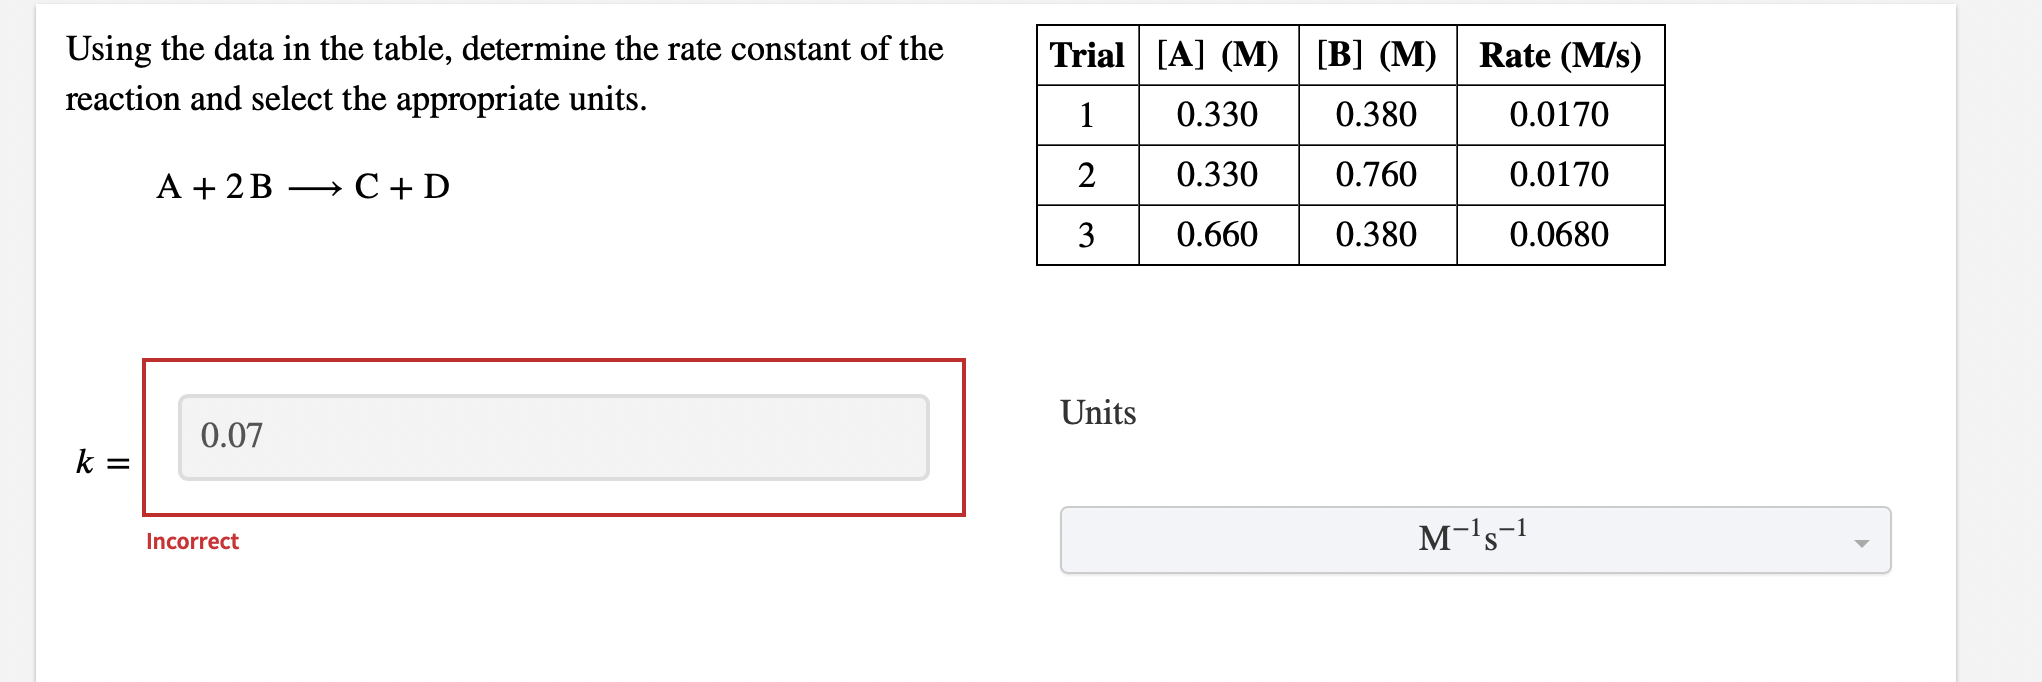Click the concentration value 0.760 in Trial 2
The image size is (2042, 682).
(1377, 175)
